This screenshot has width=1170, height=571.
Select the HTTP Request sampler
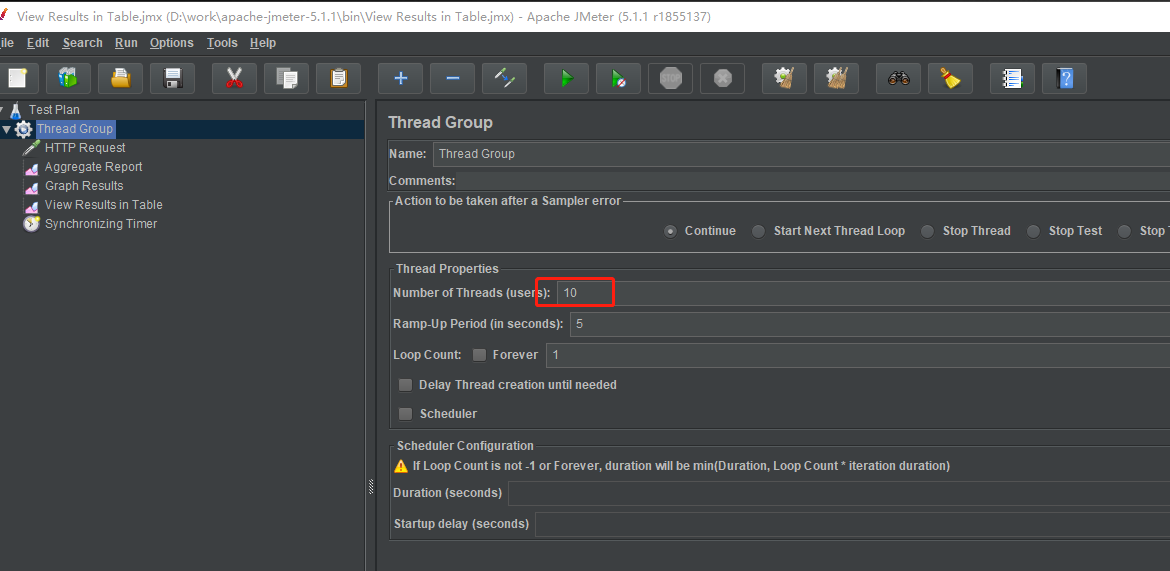click(85, 148)
